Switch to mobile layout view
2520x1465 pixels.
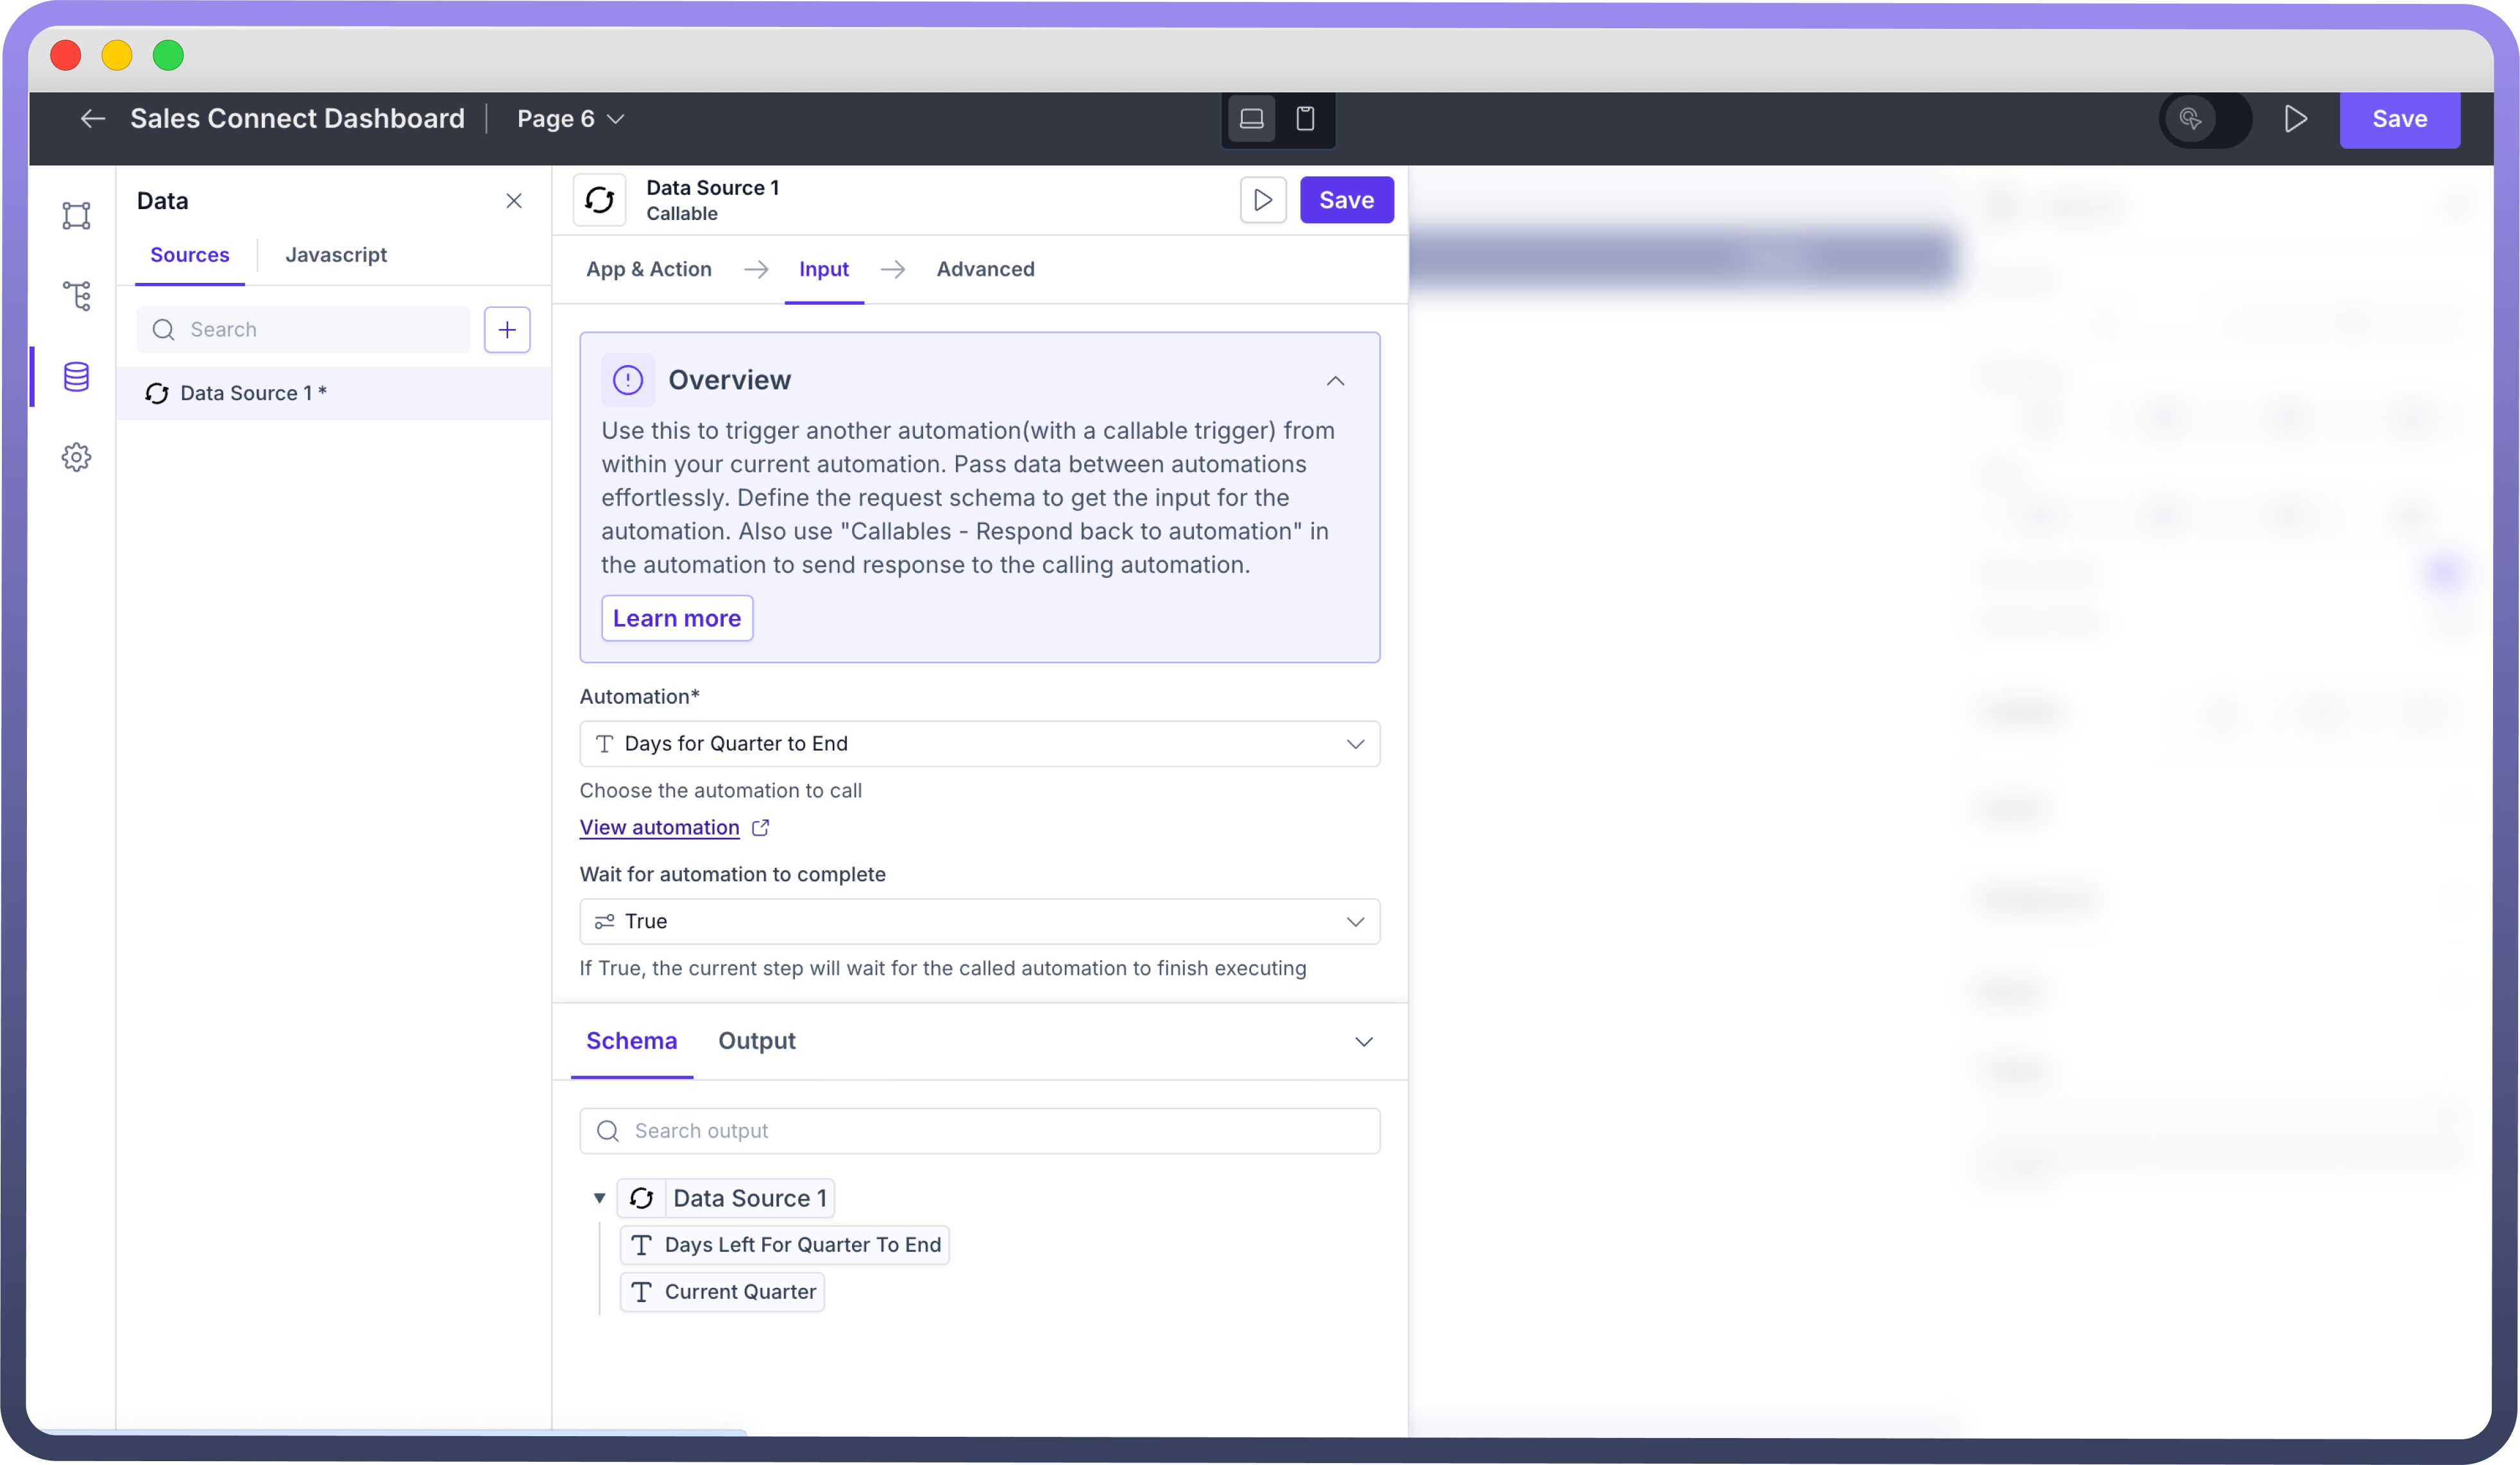1305,119
